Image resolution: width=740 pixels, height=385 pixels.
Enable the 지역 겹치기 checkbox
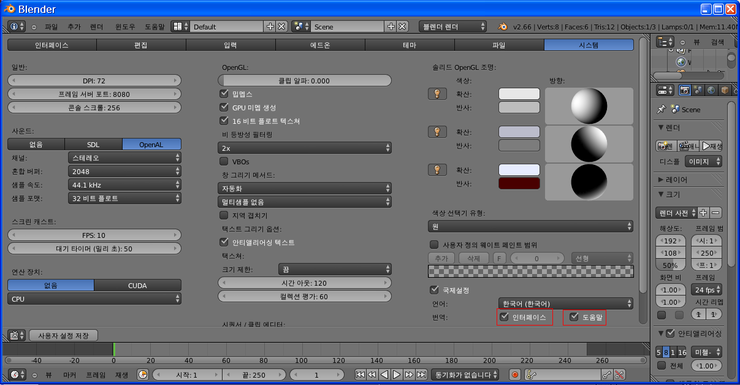(x=224, y=215)
